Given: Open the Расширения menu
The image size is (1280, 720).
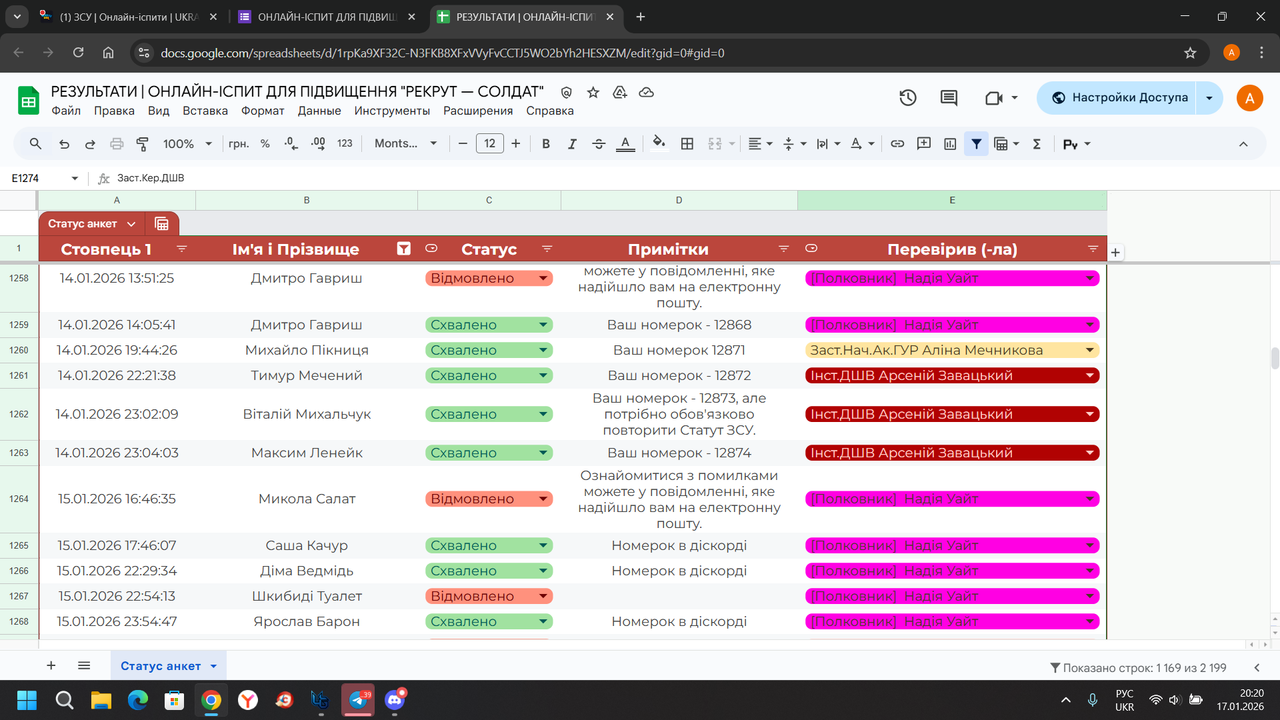Looking at the screenshot, I should tap(478, 111).
